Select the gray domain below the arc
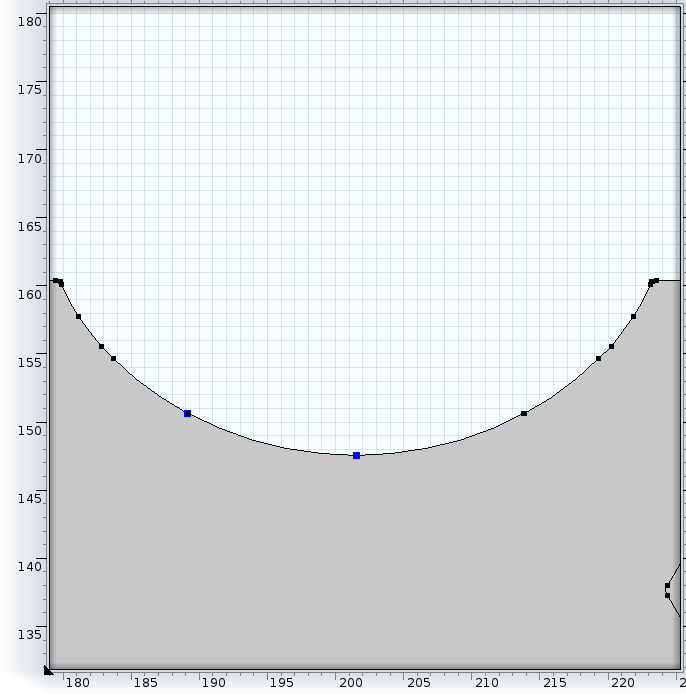 pos(350,560)
